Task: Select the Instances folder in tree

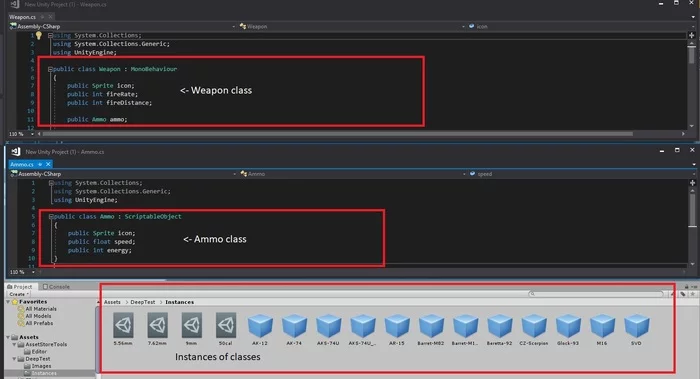Action: coord(40,373)
